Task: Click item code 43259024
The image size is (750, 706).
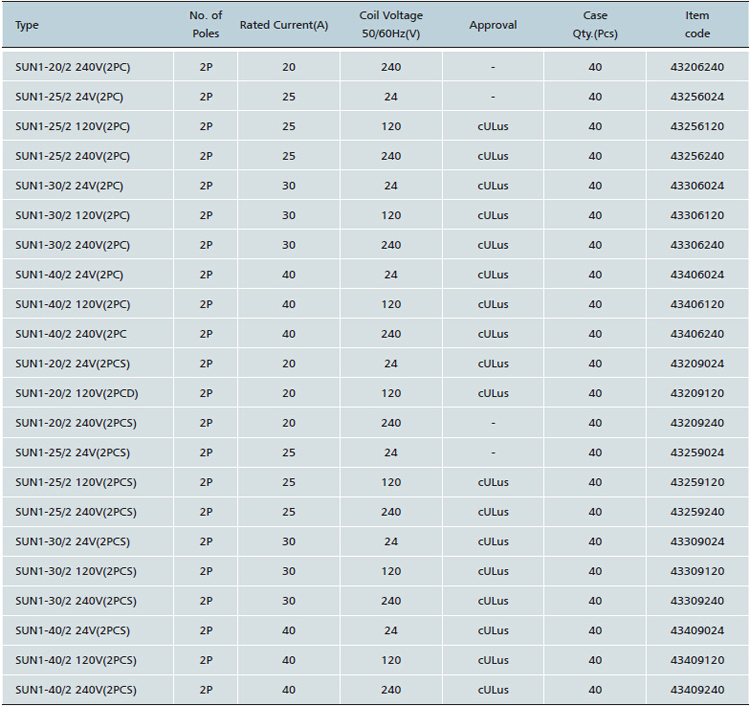Action: (x=697, y=452)
